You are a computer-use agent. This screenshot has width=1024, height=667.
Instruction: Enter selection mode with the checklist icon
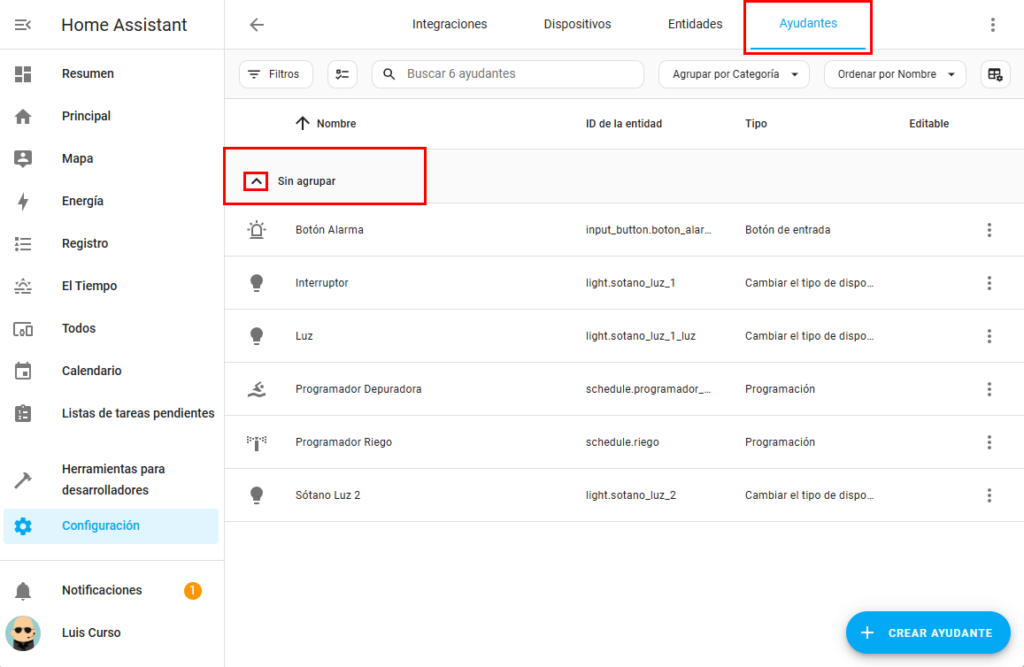point(342,74)
